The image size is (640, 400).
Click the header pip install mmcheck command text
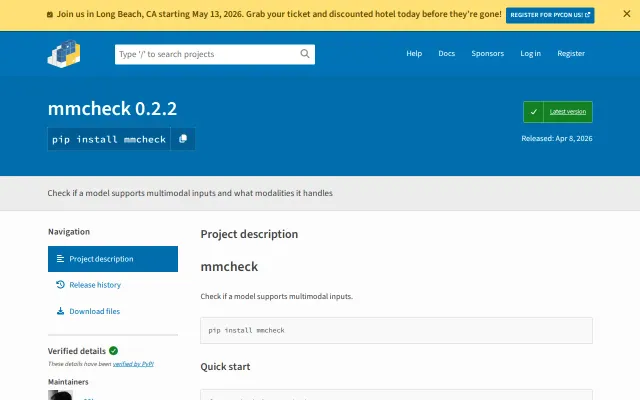109,140
